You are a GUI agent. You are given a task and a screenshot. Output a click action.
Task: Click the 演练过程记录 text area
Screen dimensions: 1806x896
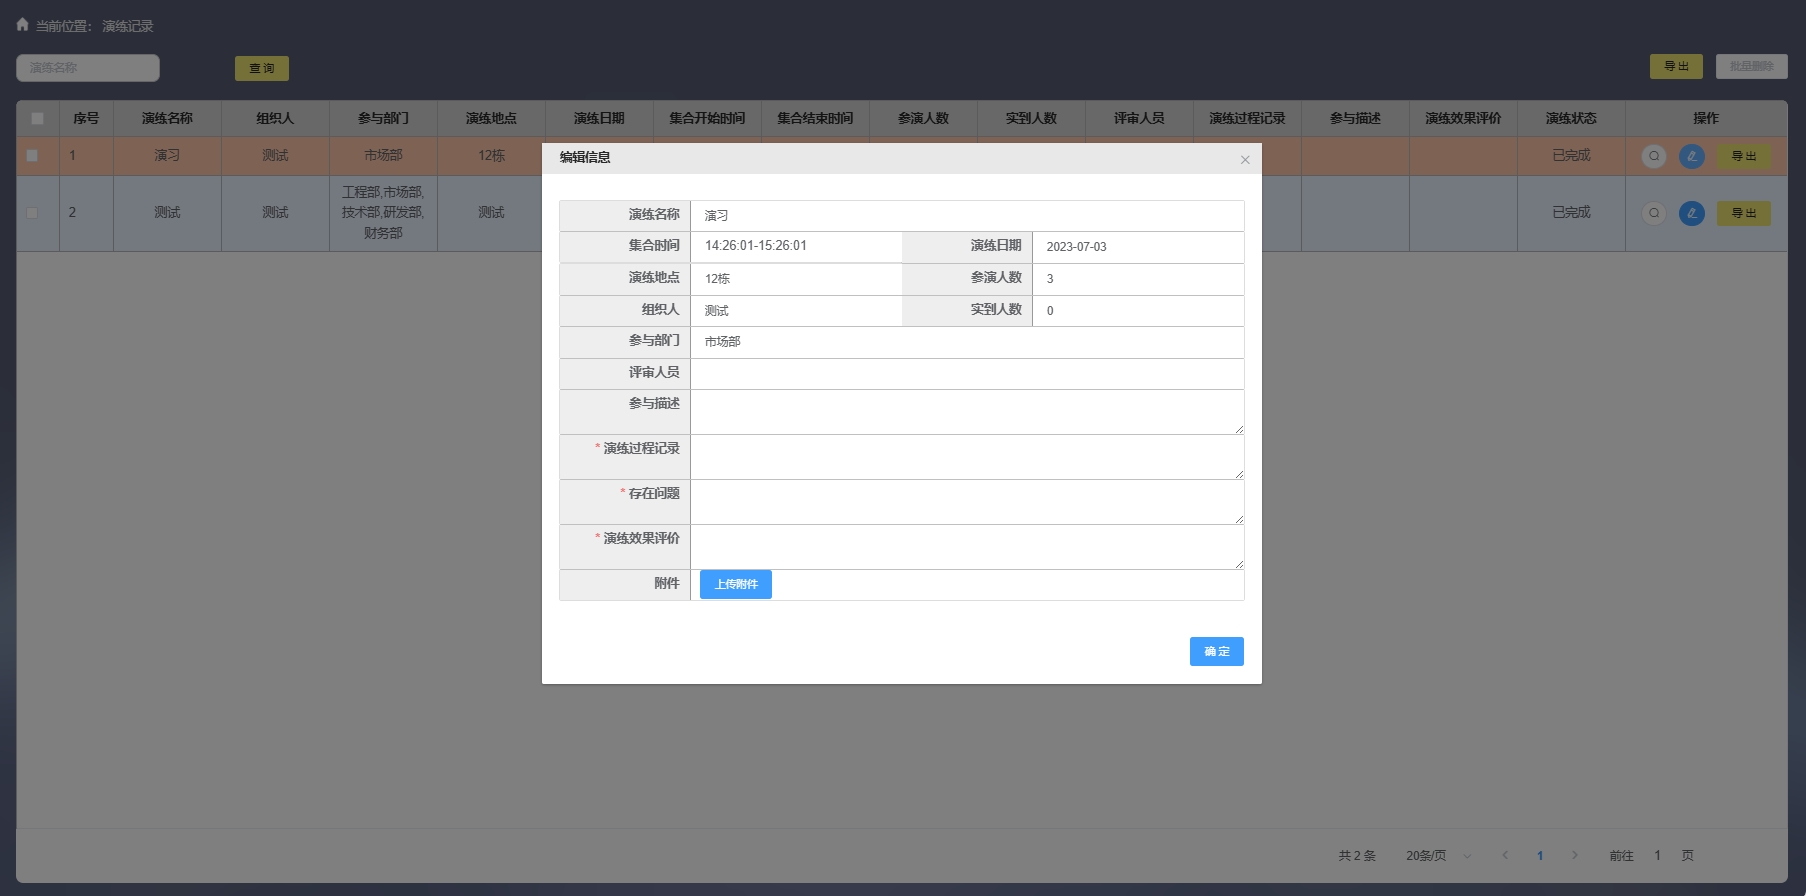[966, 457]
